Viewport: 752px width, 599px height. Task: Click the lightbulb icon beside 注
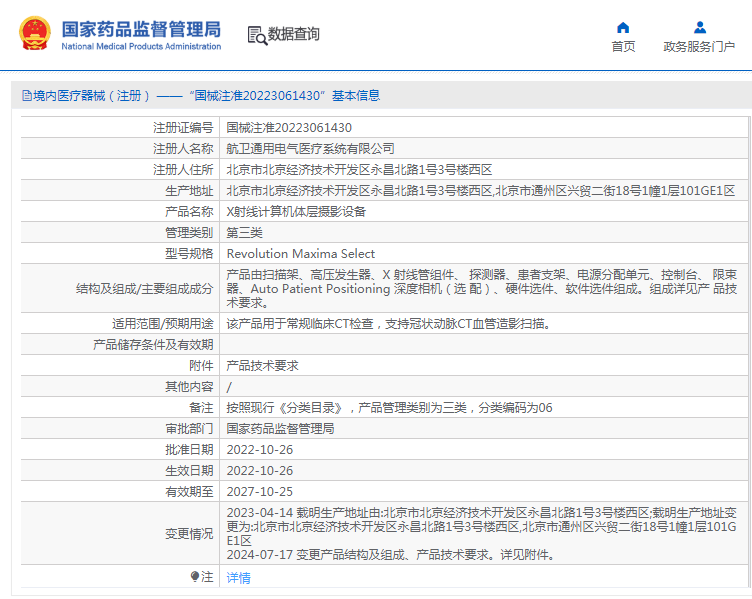(x=195, y=576)
